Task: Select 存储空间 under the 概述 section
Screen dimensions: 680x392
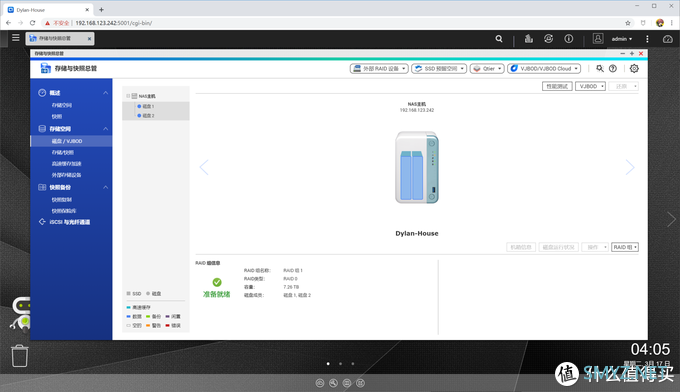Action: pos(62,105)
